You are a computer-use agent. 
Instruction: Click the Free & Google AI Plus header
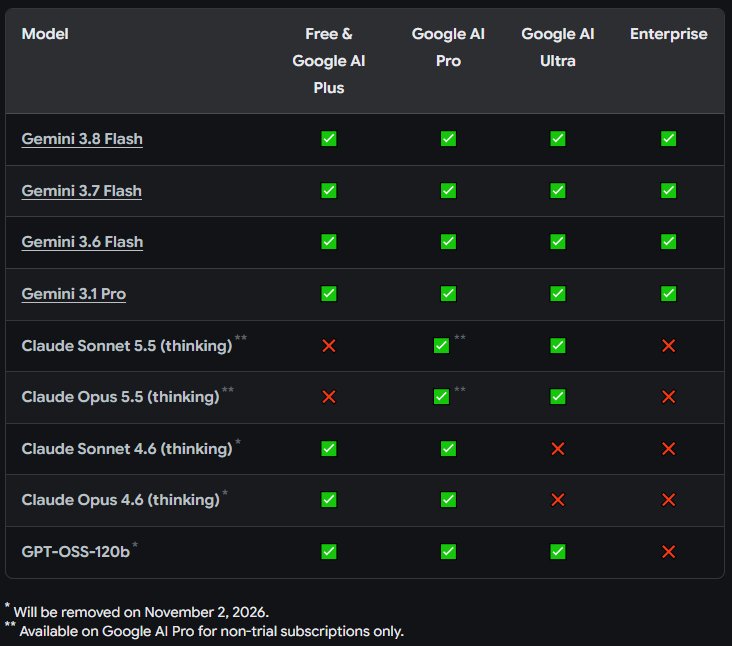329,61
